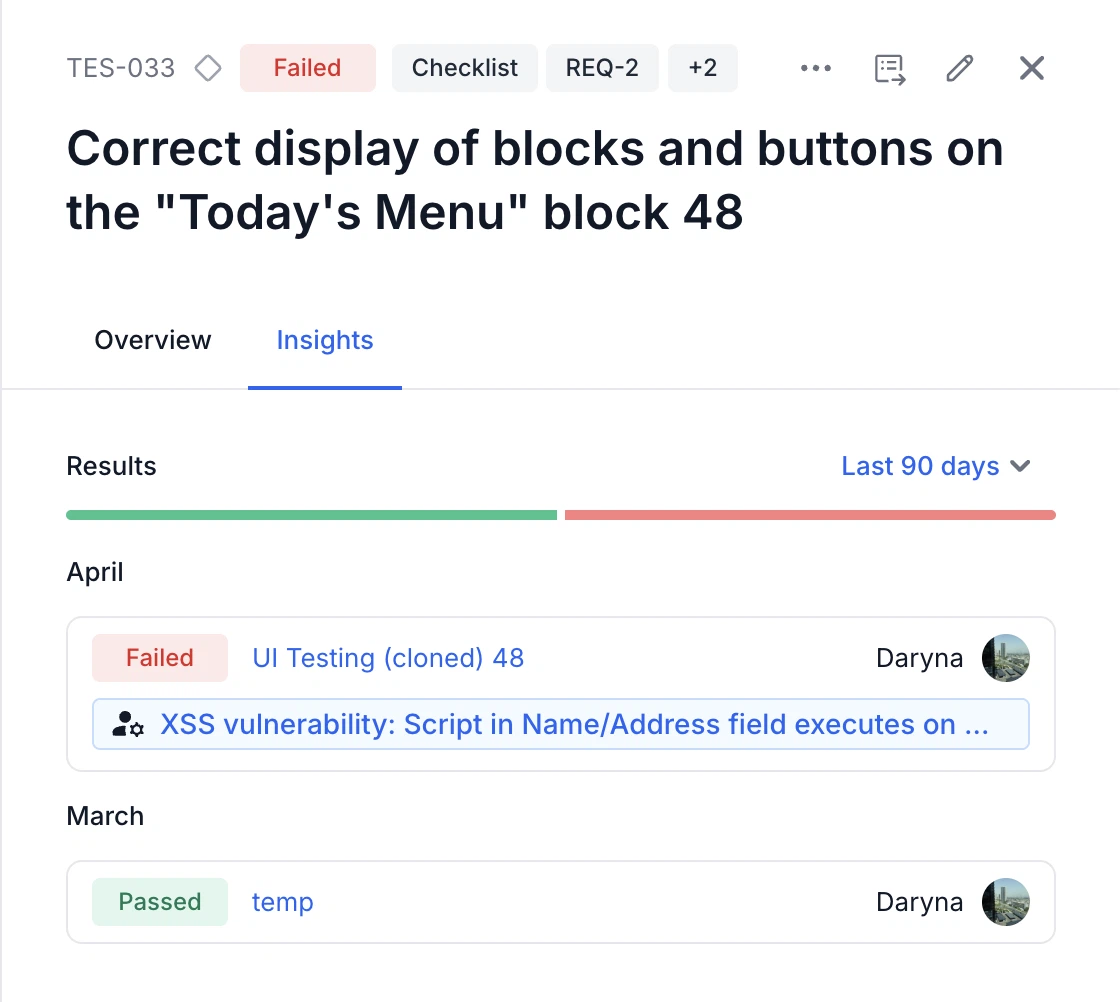Open the UI Testing (cloned) 48 run
1120x1002 pixels.
(x=388, y=658)
